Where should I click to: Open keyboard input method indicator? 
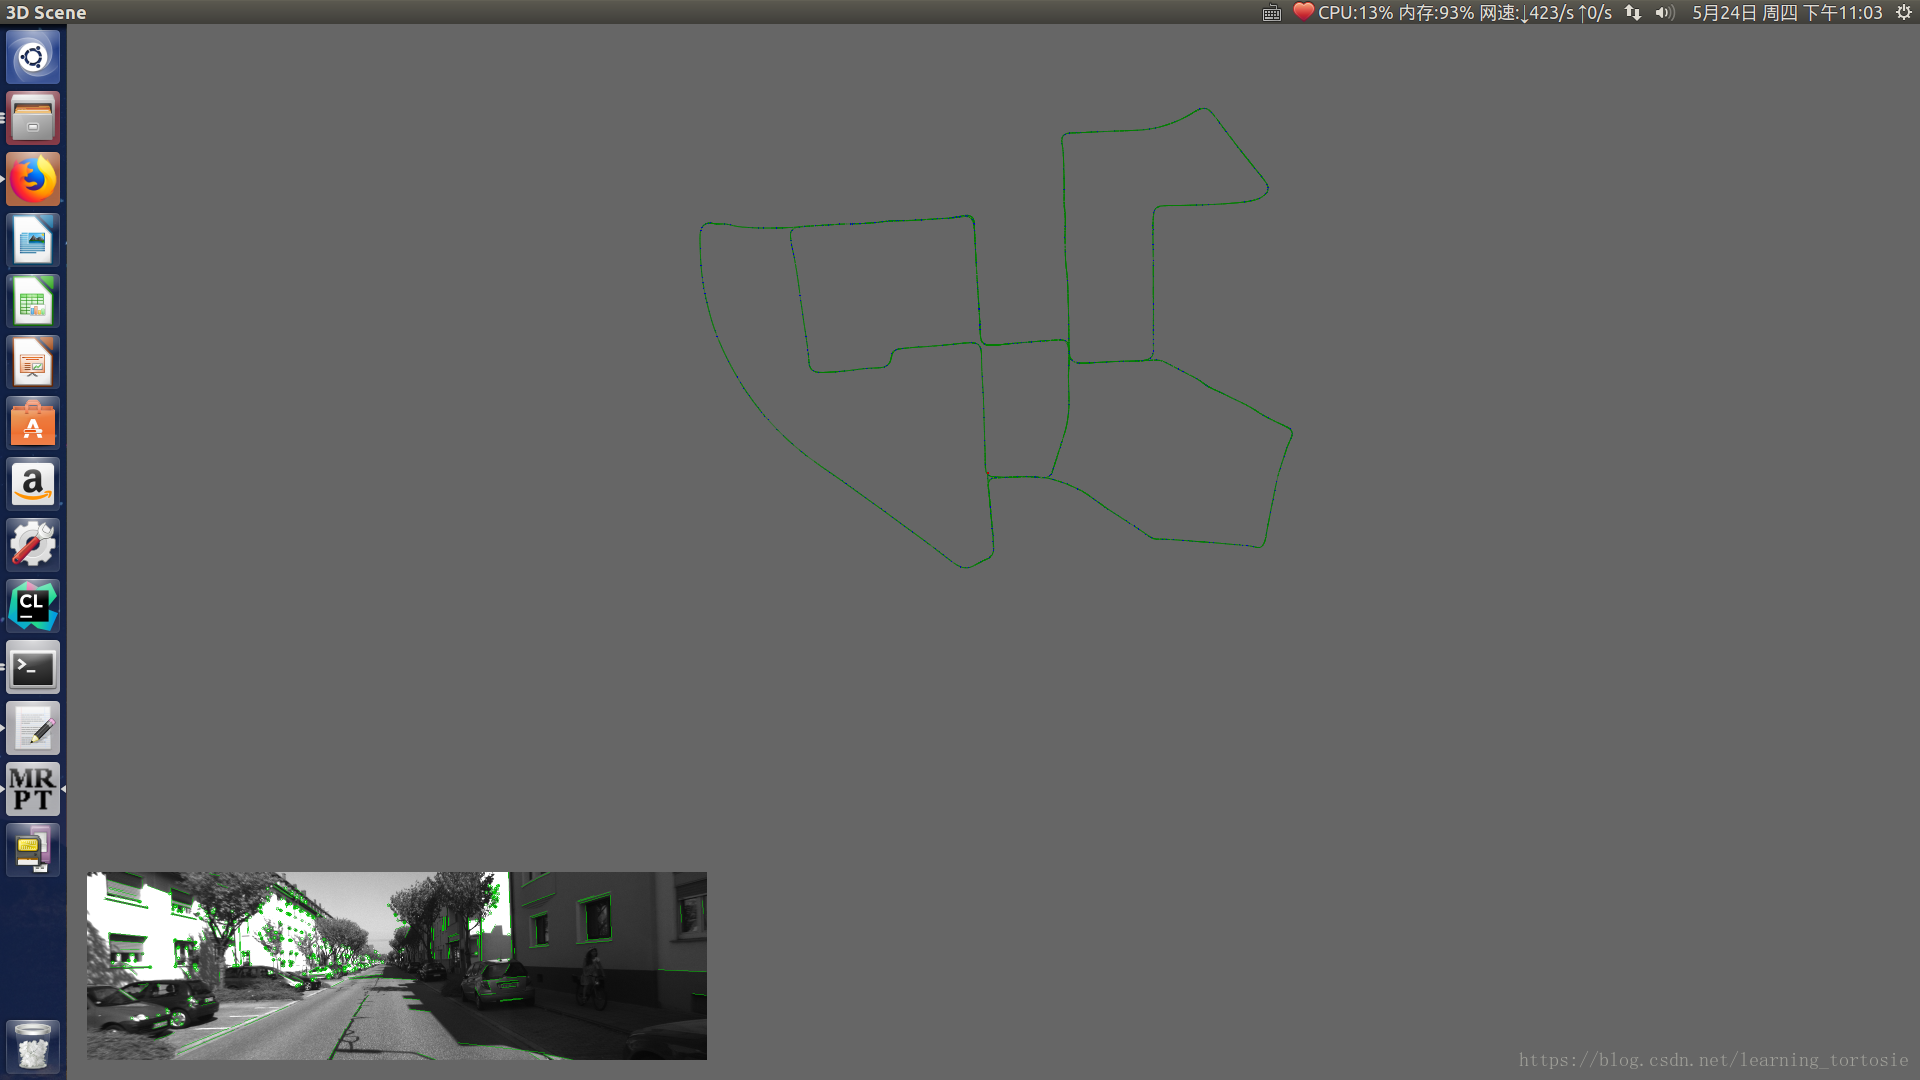point(1271,13)
